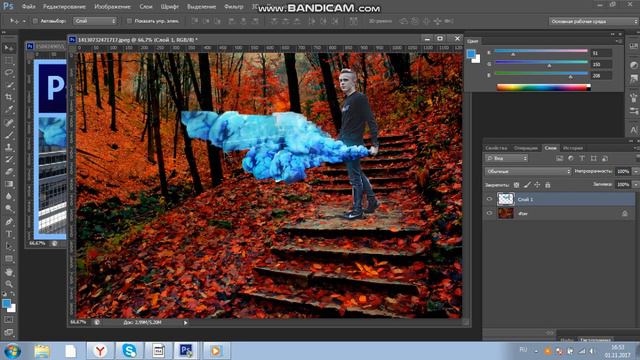The image size is (640, 360).
Task: Lock image pixels brush icon
Action: 527,185
